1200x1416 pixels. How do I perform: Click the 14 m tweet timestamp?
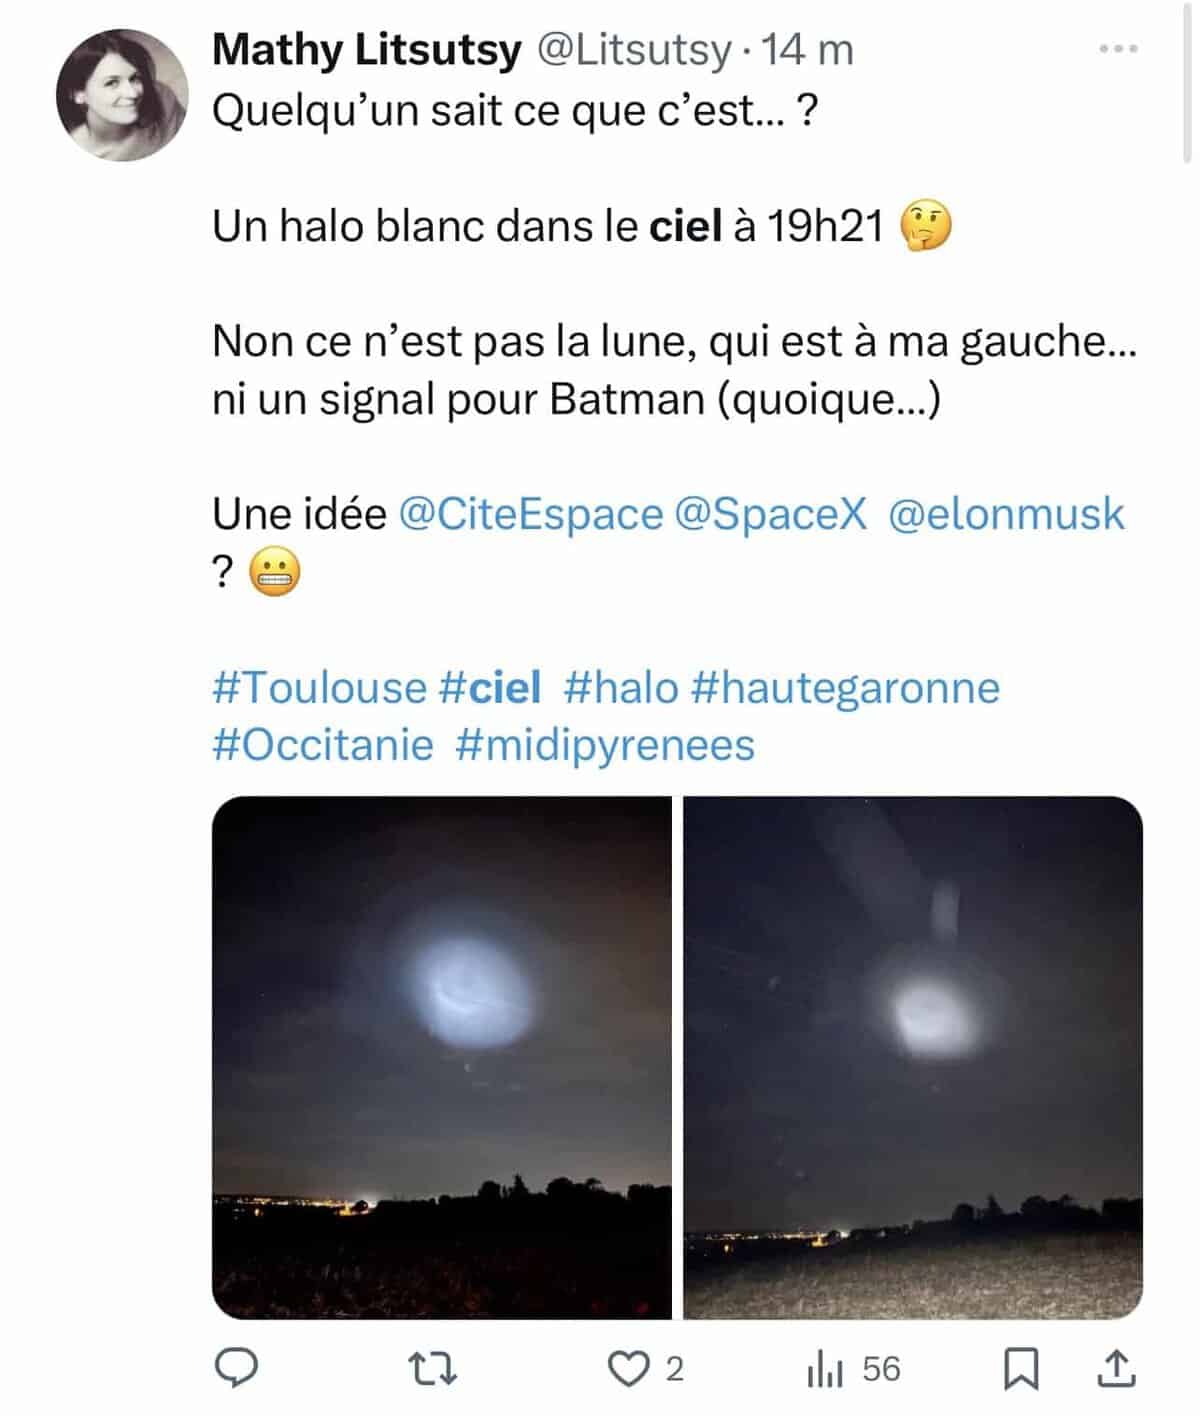[808, 50]
